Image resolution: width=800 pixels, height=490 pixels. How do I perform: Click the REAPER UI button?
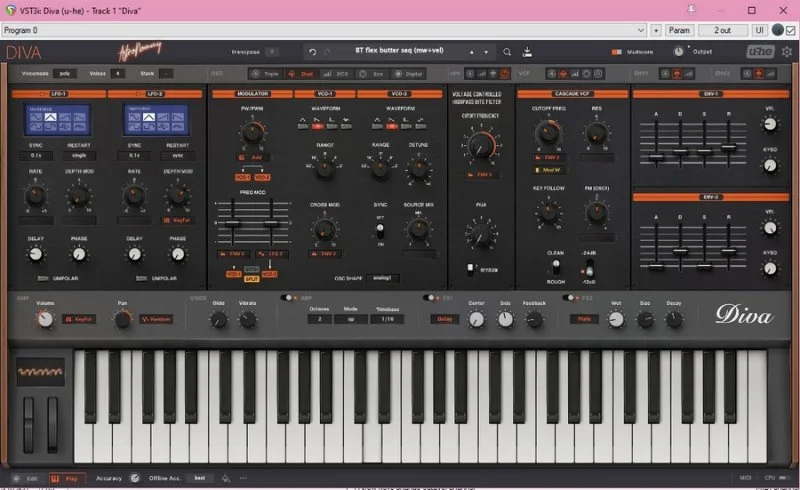click(x=760, y=30)
